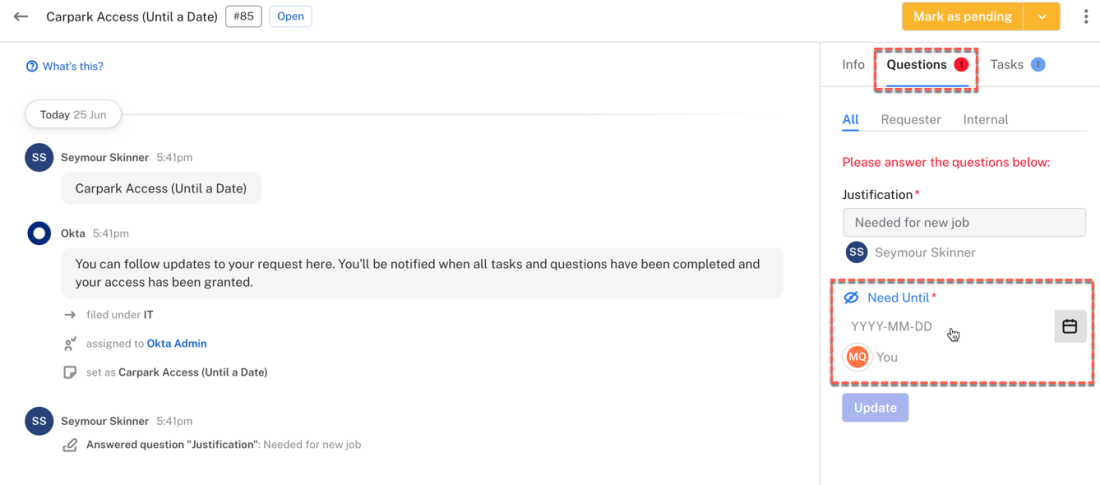Click the note icon beside set as
This screenshot has width=1100, height=485.
pos(69,372)
